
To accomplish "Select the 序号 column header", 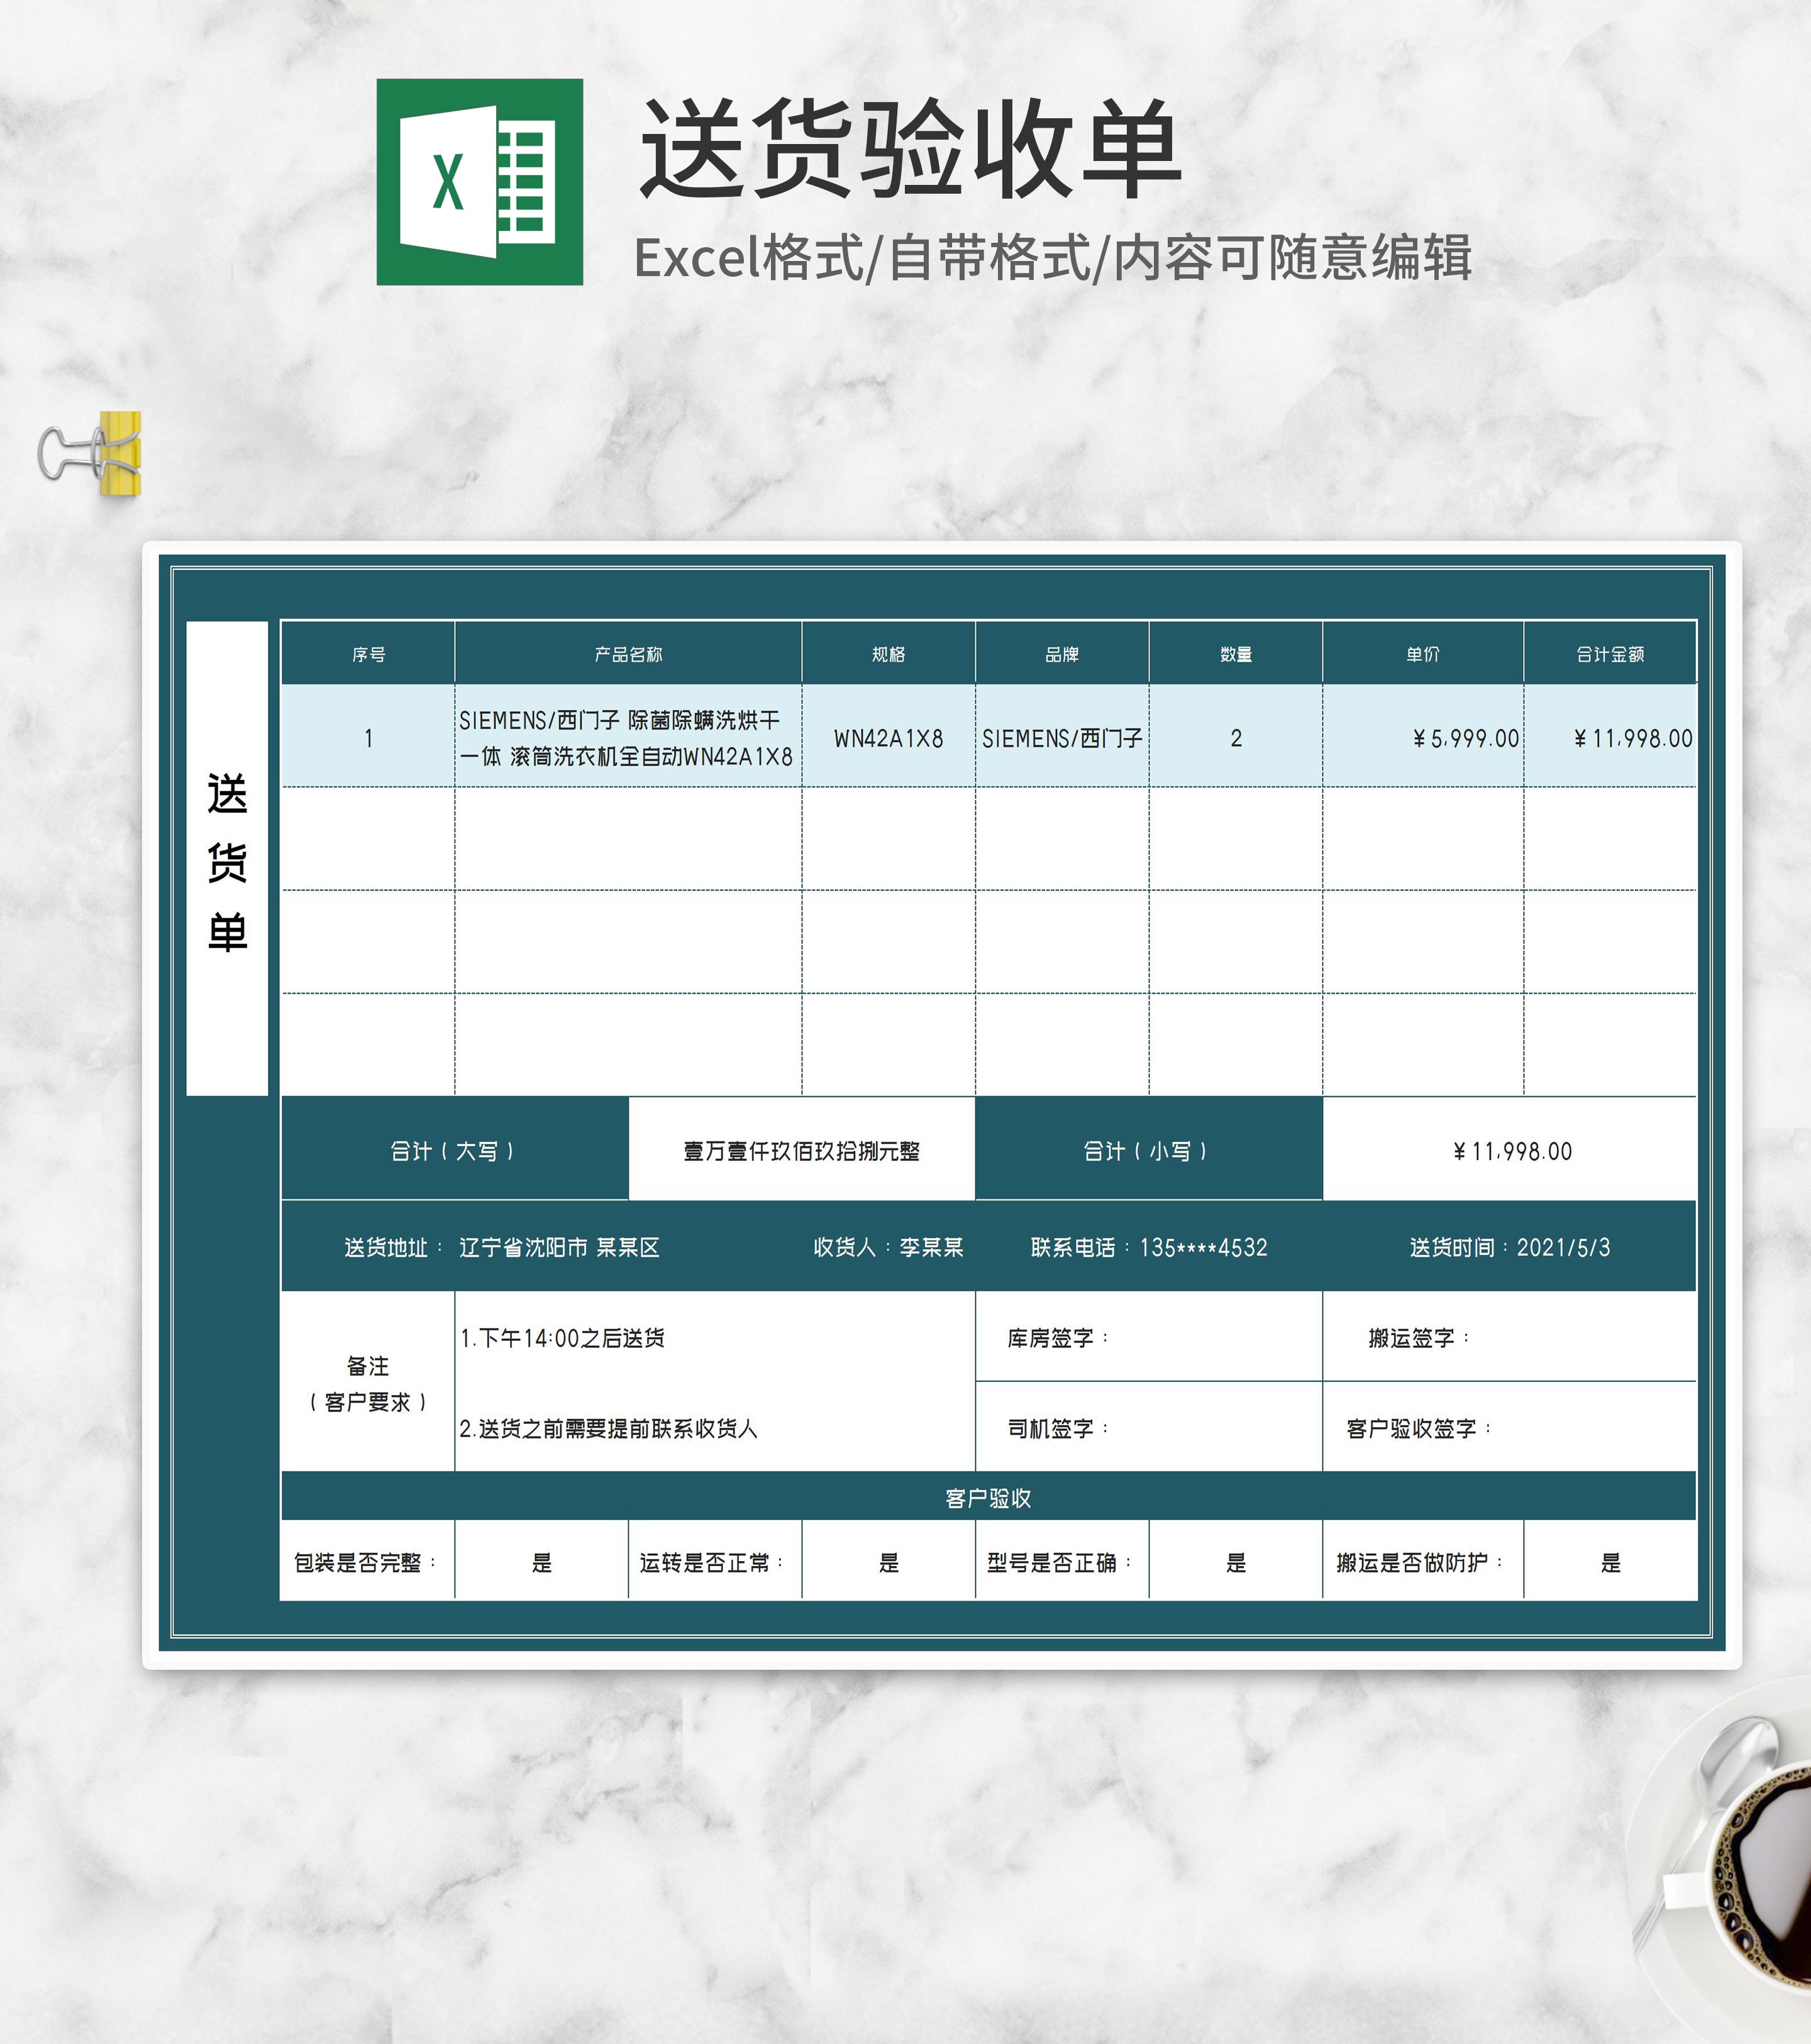I will coord(368,654).
